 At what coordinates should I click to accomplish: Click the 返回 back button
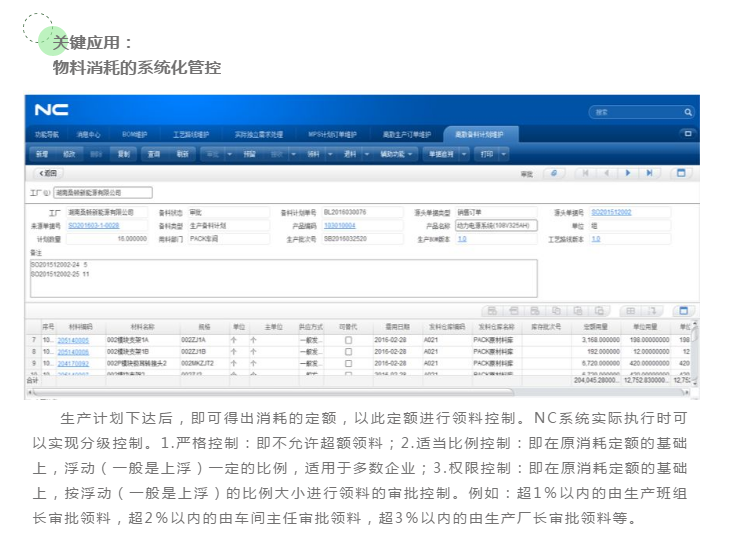(x=48, y=173)
